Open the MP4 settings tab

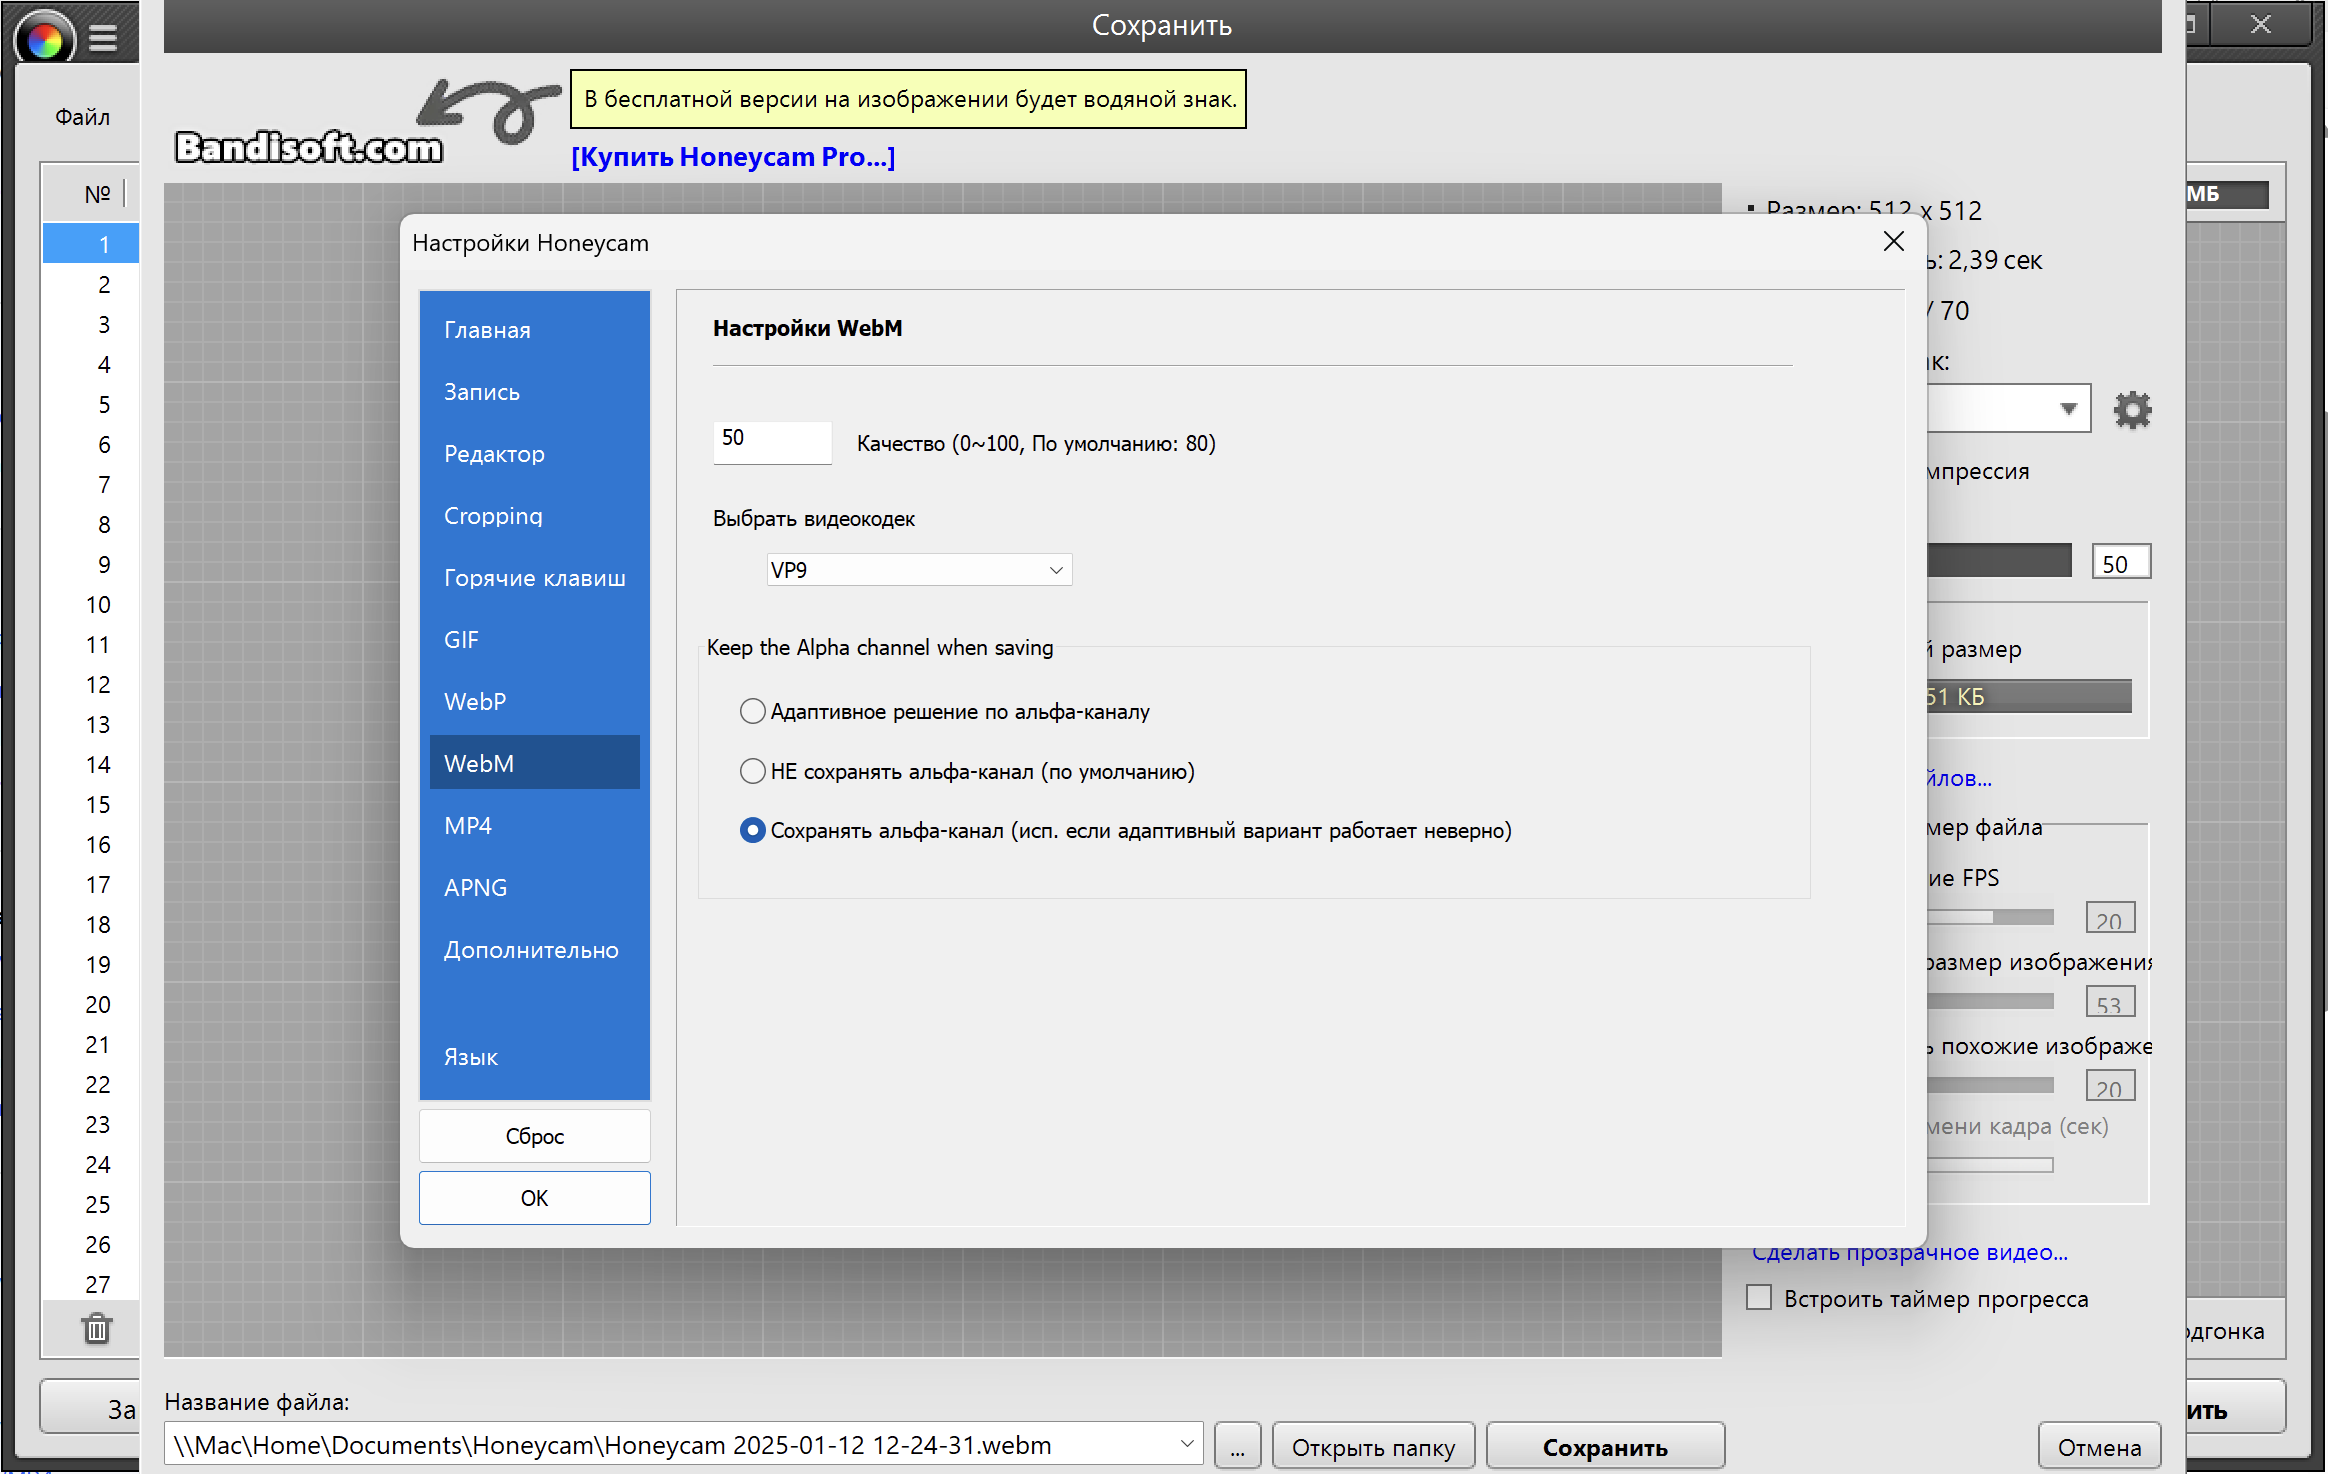[x=468, y=826]
